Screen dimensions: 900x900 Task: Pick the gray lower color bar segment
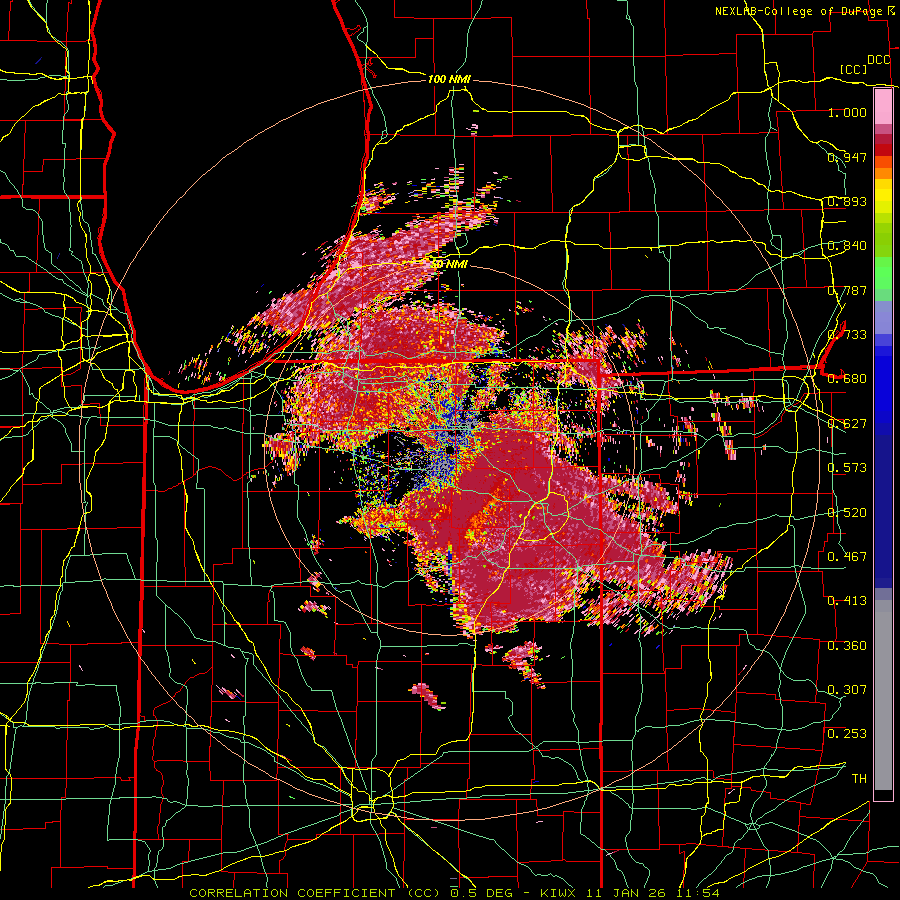click(883, 695)
